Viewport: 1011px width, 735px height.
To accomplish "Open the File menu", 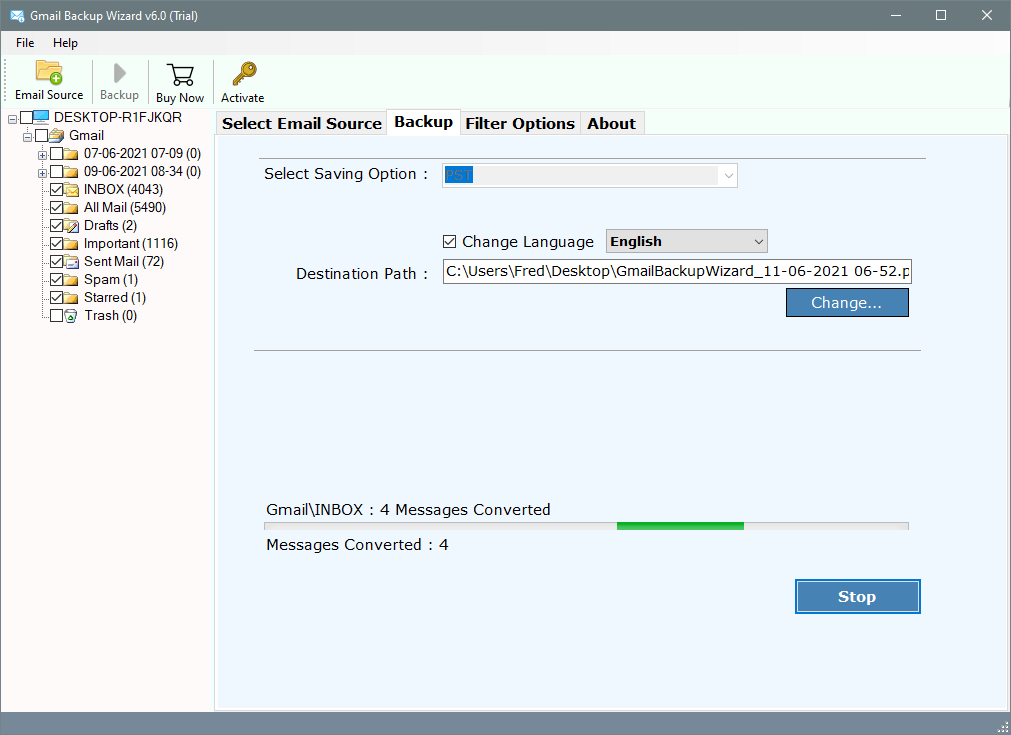I will [25, 43].
